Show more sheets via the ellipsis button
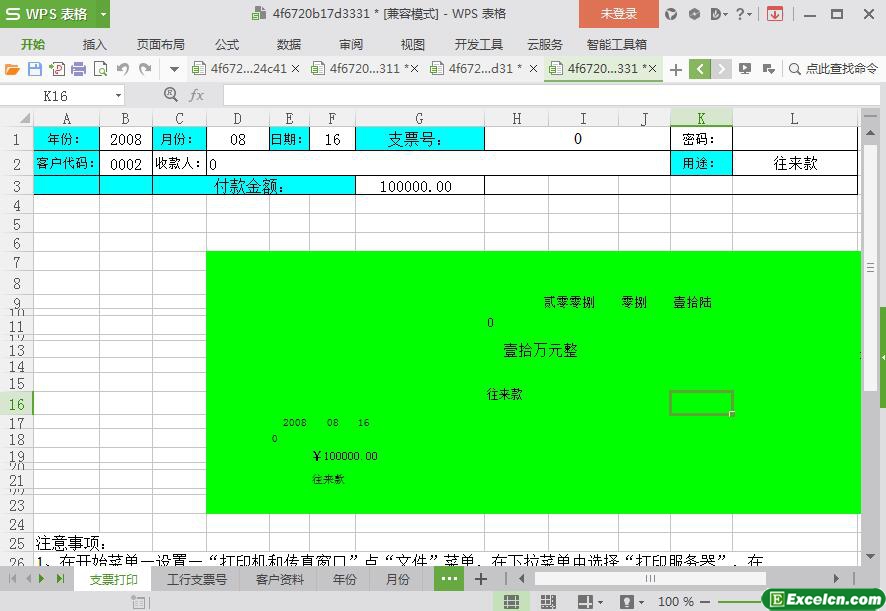886x611 pixels. (x=449, y=579)
